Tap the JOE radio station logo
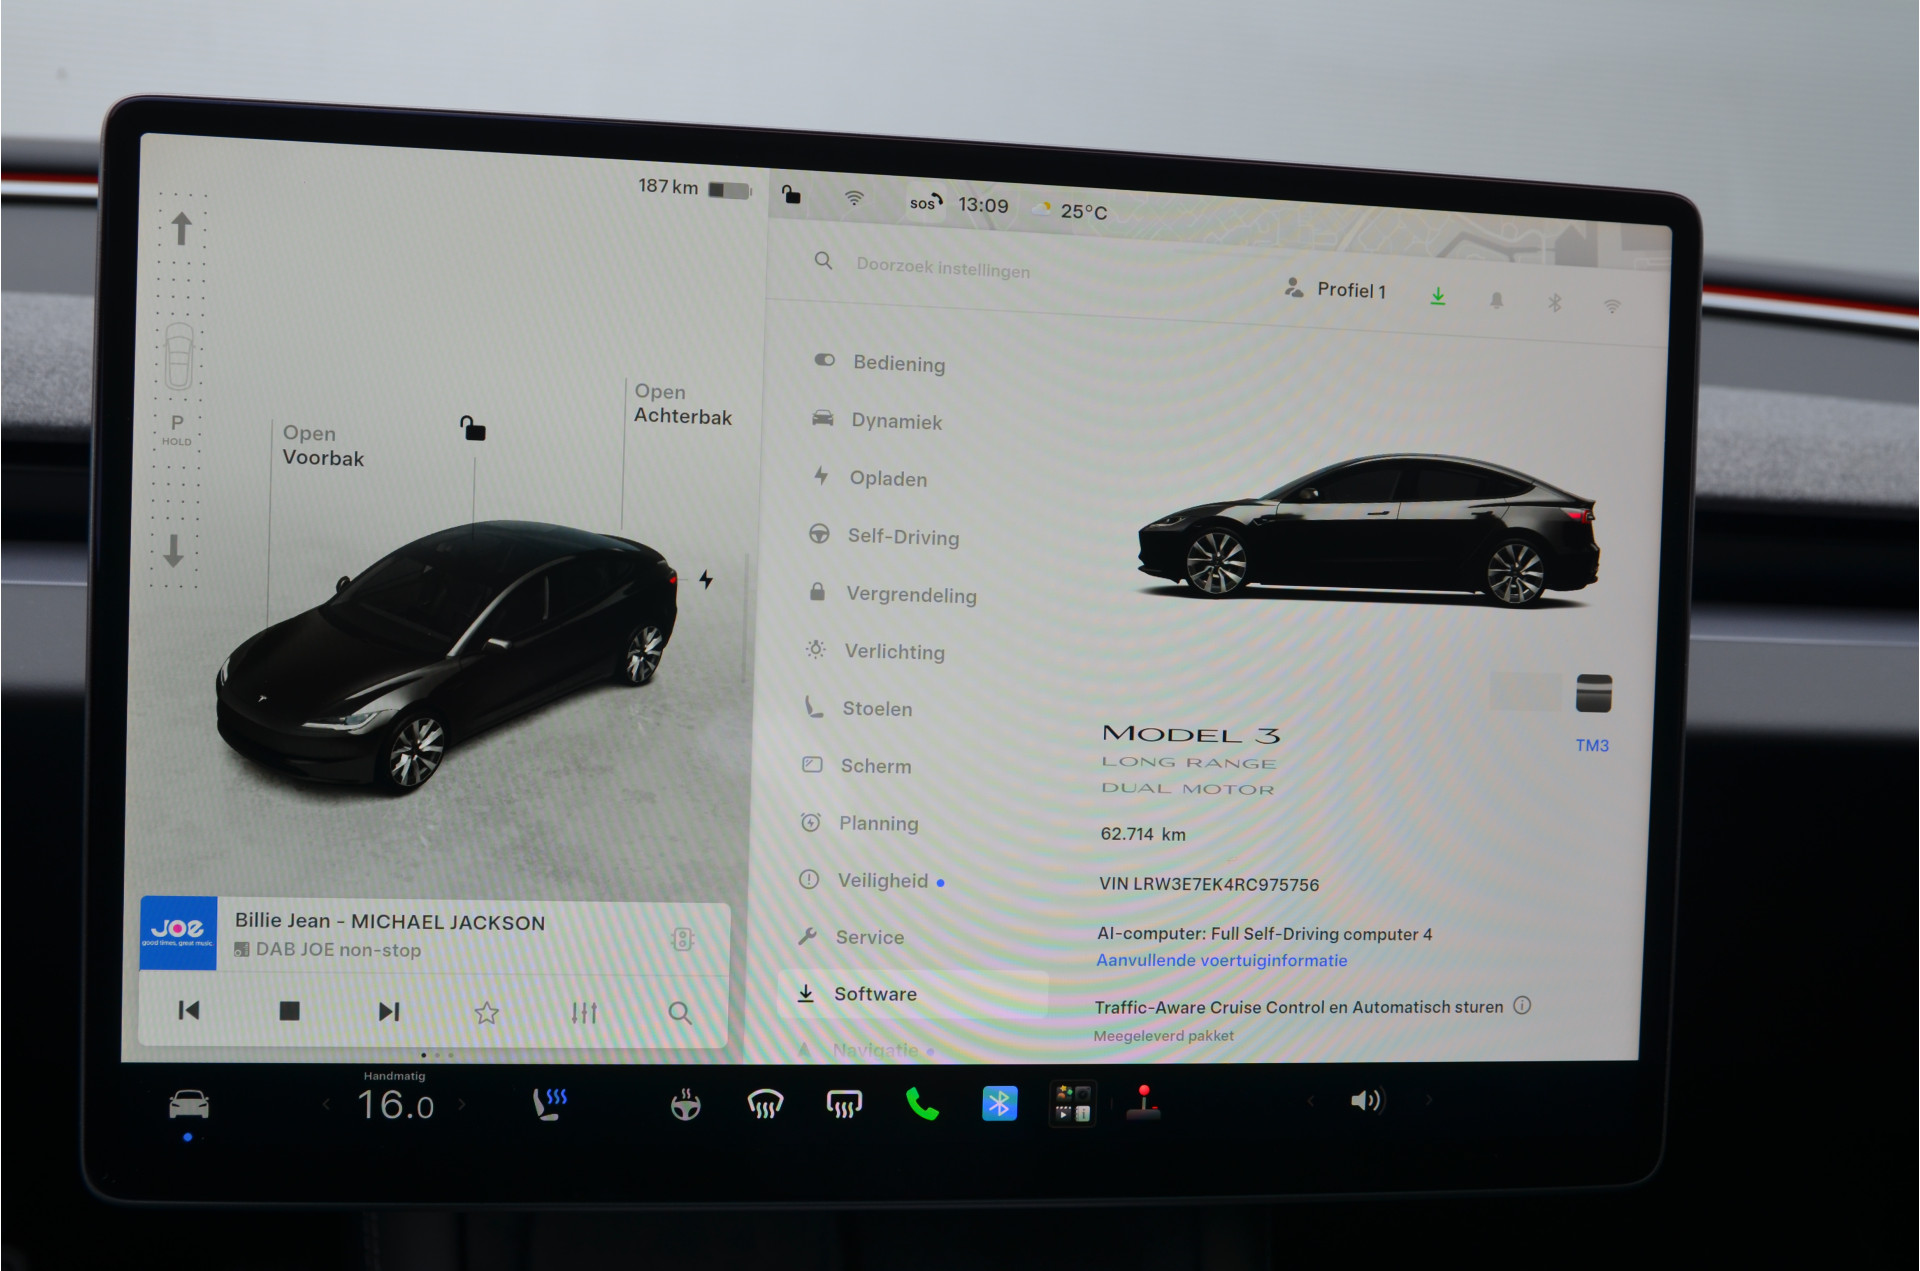 pyautogui.click(x=178, y=933)
